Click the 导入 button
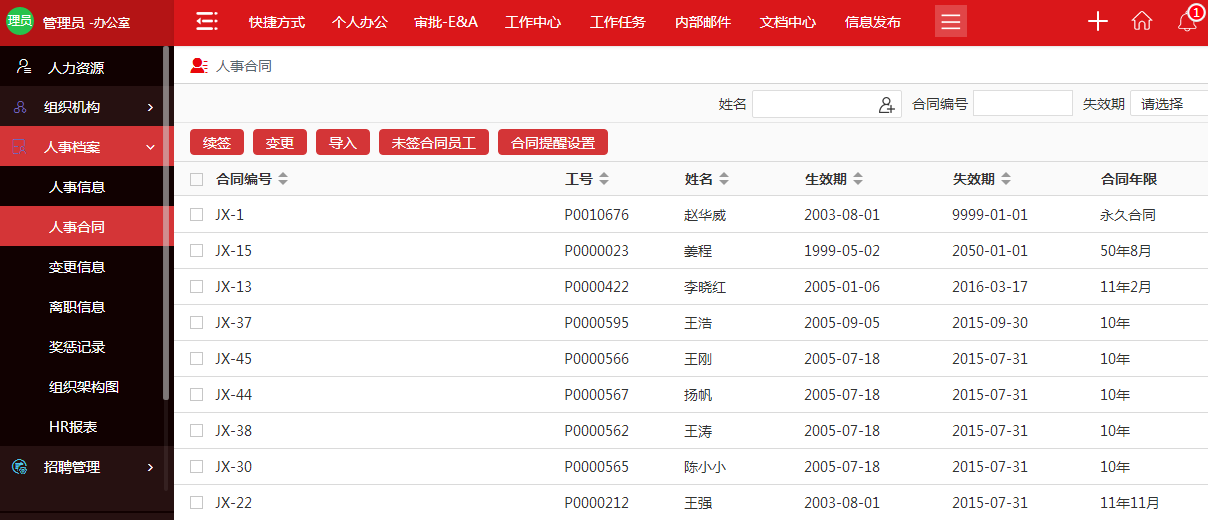This screenshot has width=1208, height=520. click(343, 143)
